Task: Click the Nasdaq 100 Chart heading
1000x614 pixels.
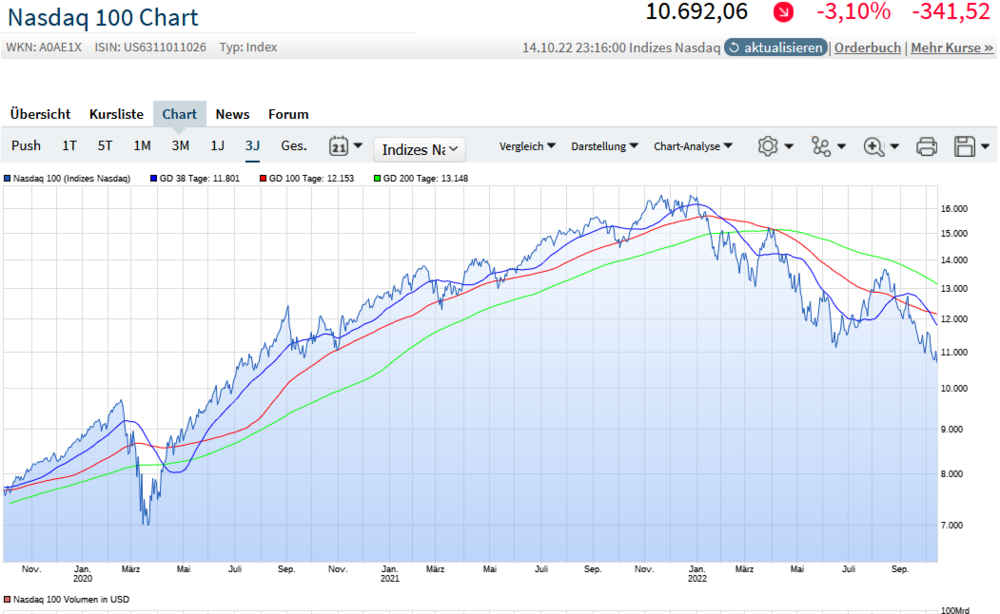Action: click(x=103, y=17)
